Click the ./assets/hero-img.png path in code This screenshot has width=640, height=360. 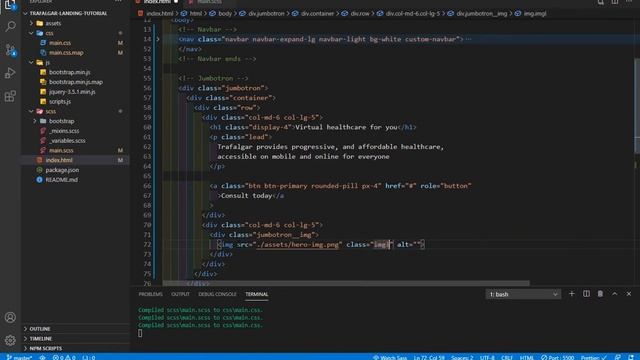(298, 244)
